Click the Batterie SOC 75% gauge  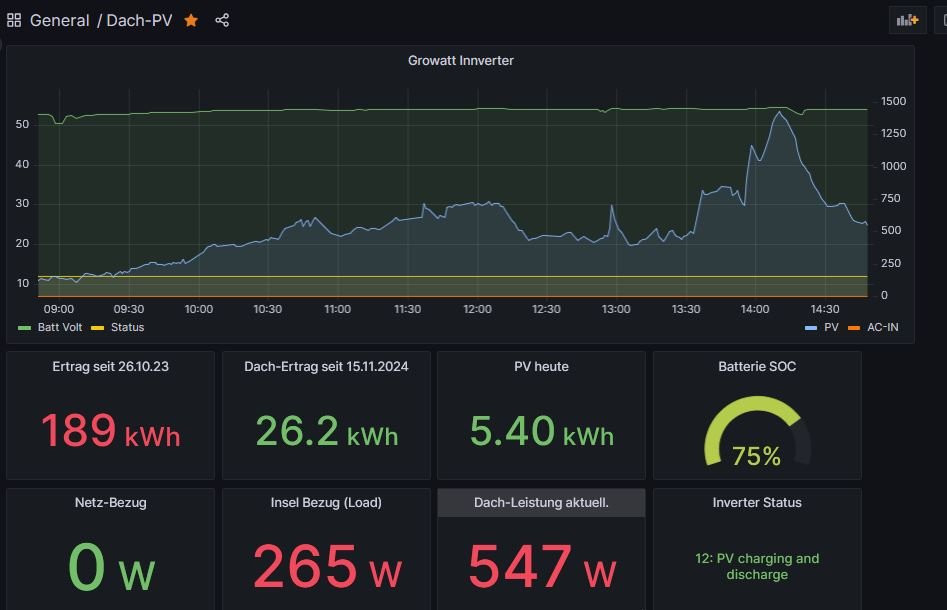click(x=756, y=440)
